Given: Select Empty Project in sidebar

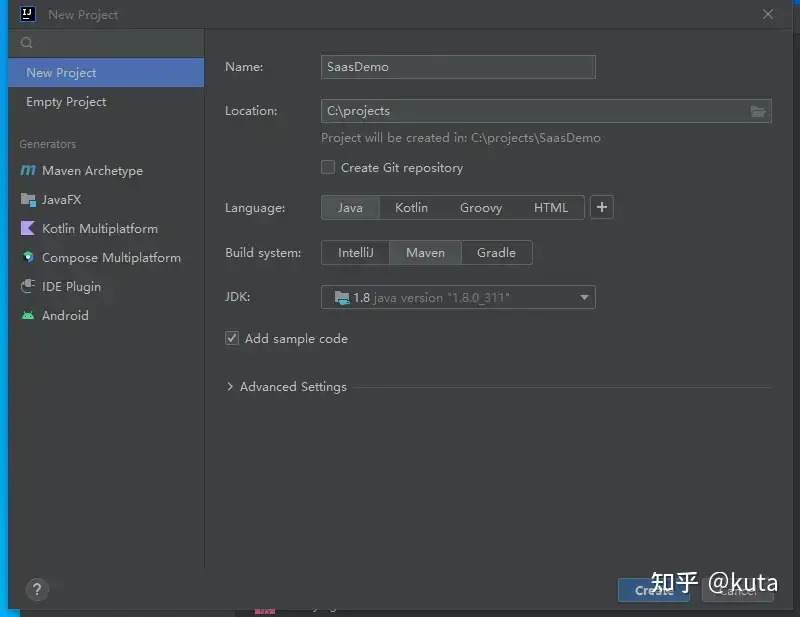Looking at the screenshot, I should pos(106,102).
